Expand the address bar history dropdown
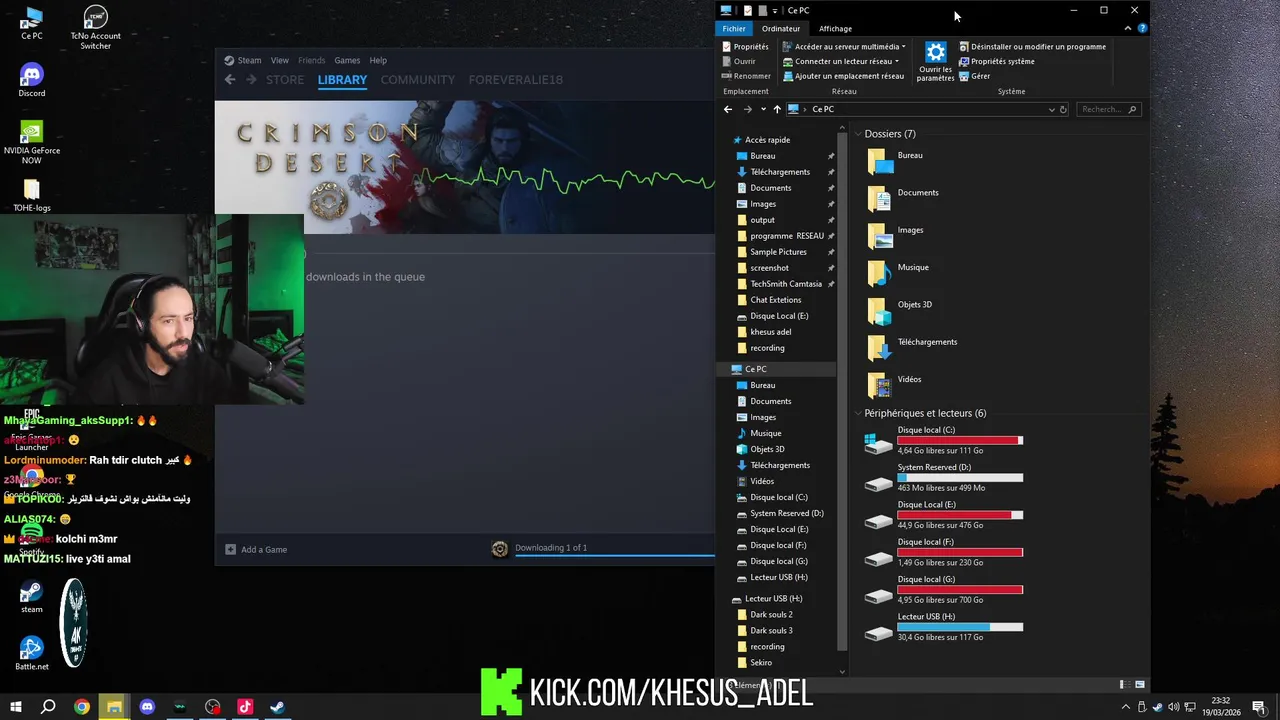The height and width of the screenshot is (720, 1280). (x=1051, y=109)
